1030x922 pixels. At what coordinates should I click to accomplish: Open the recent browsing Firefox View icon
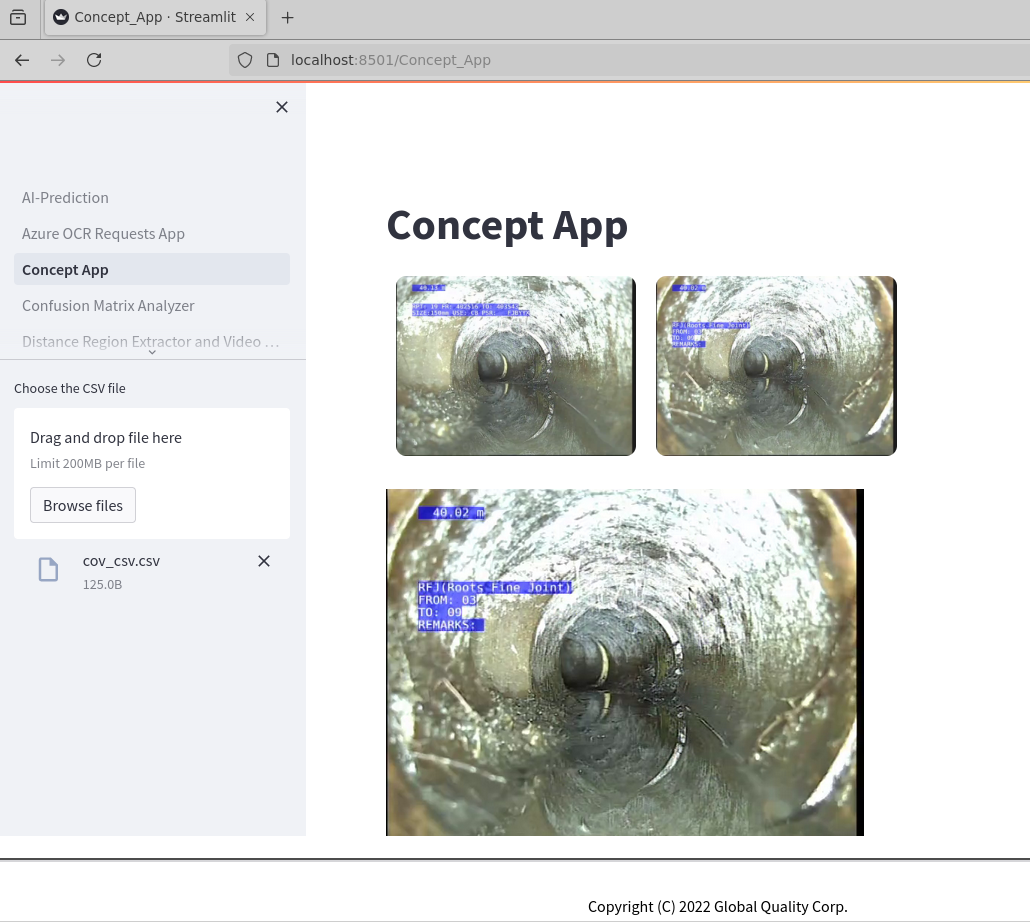pyautogui.click(x=18, y=17)
